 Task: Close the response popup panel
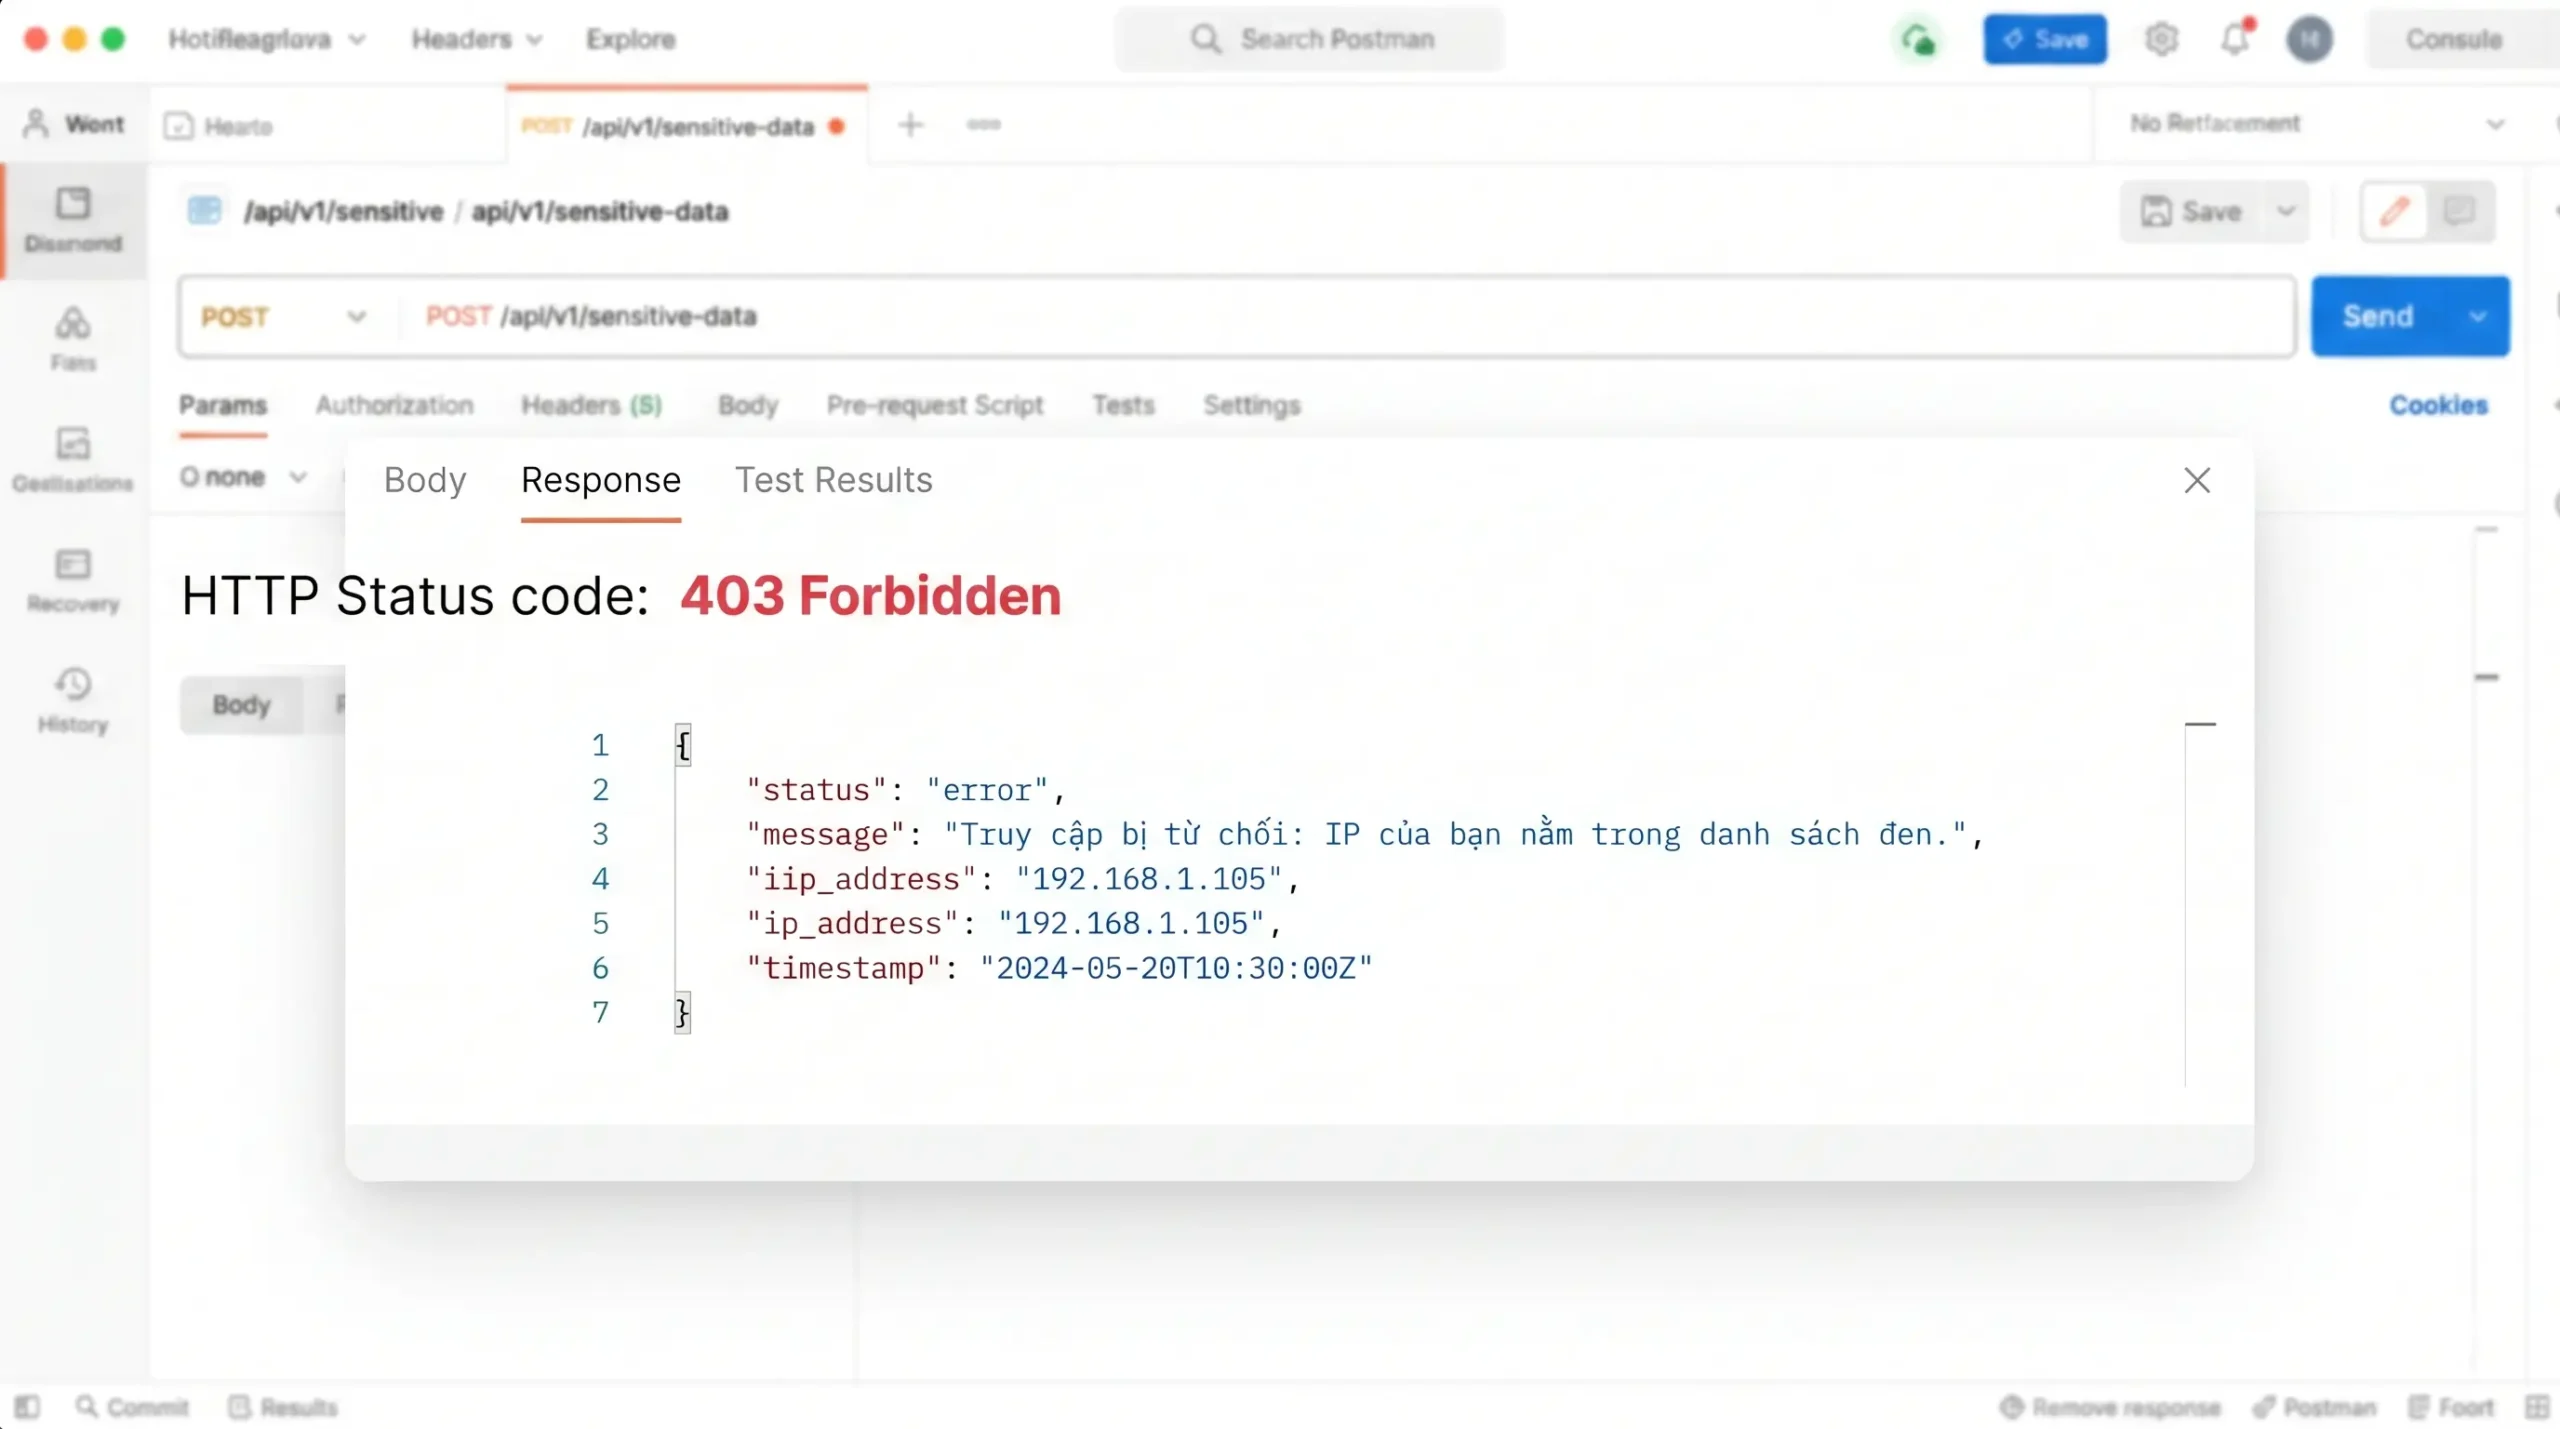(2197, 481)
